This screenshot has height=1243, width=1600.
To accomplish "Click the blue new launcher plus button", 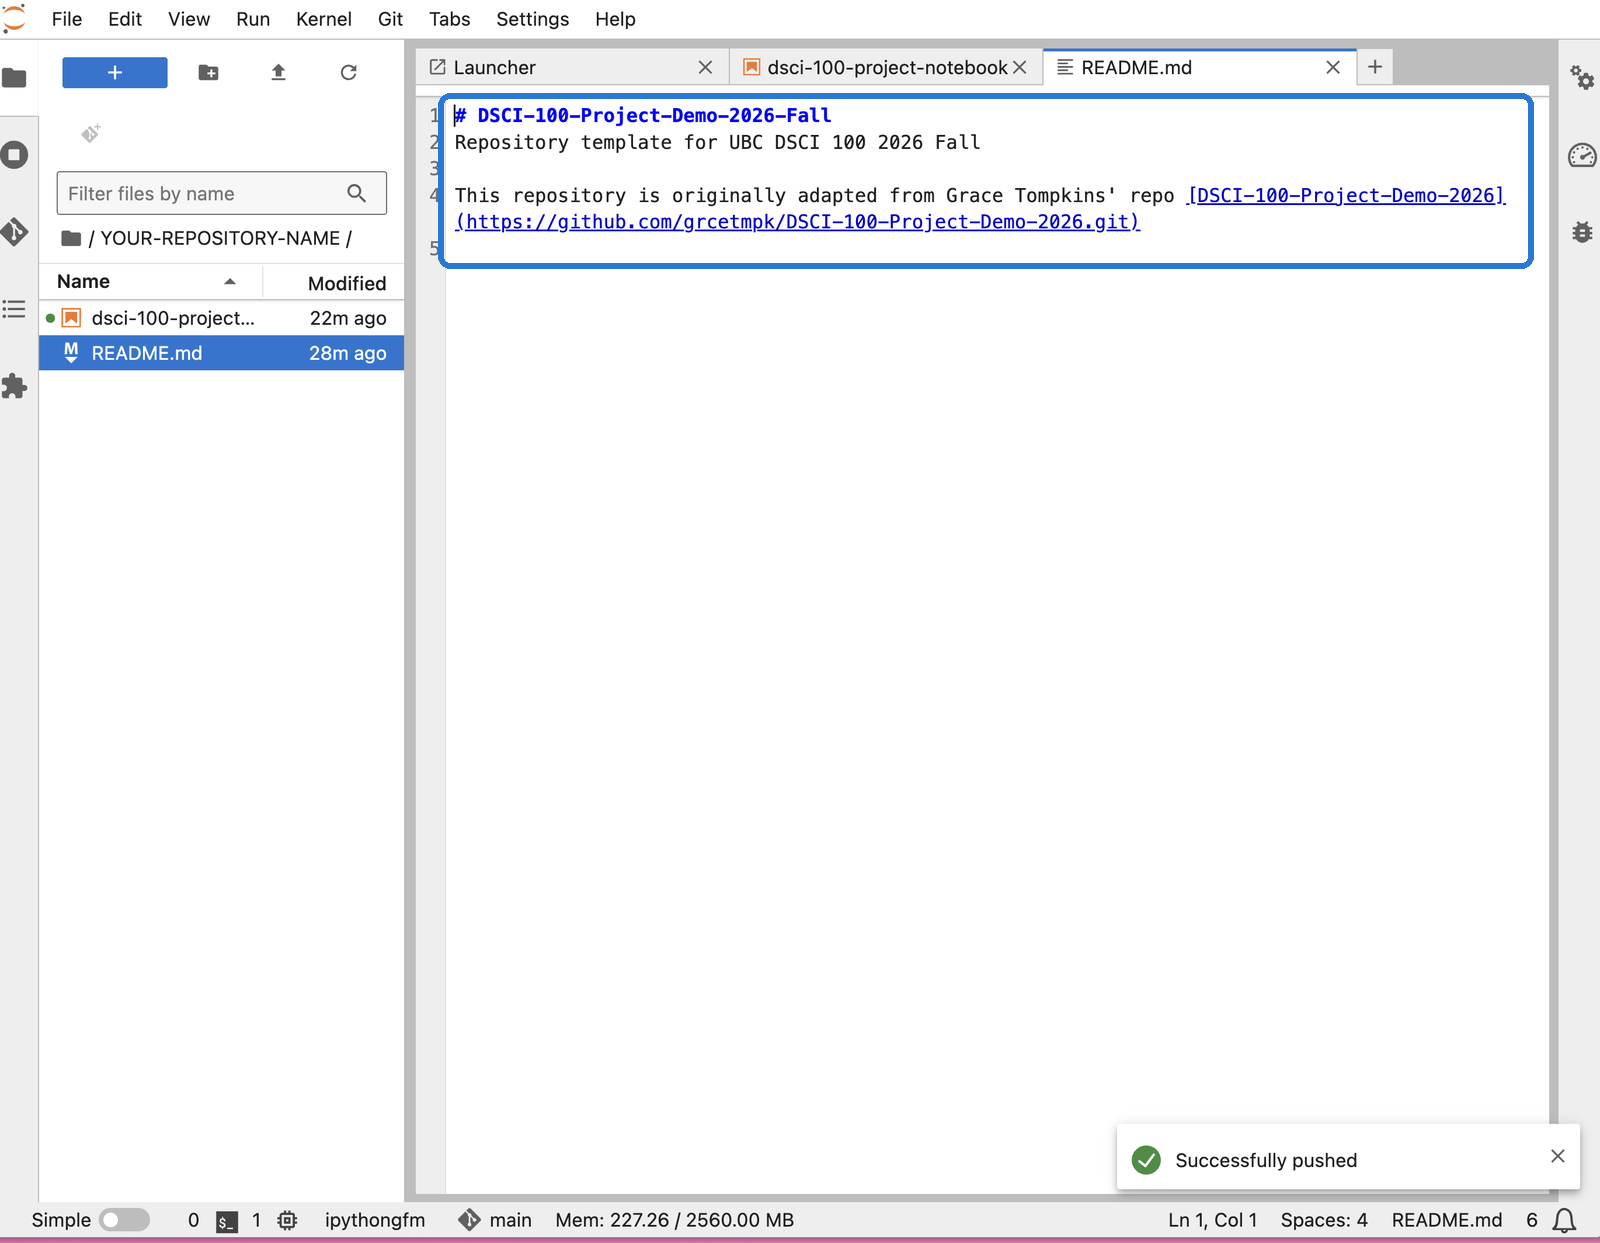I will pos(115,72).
